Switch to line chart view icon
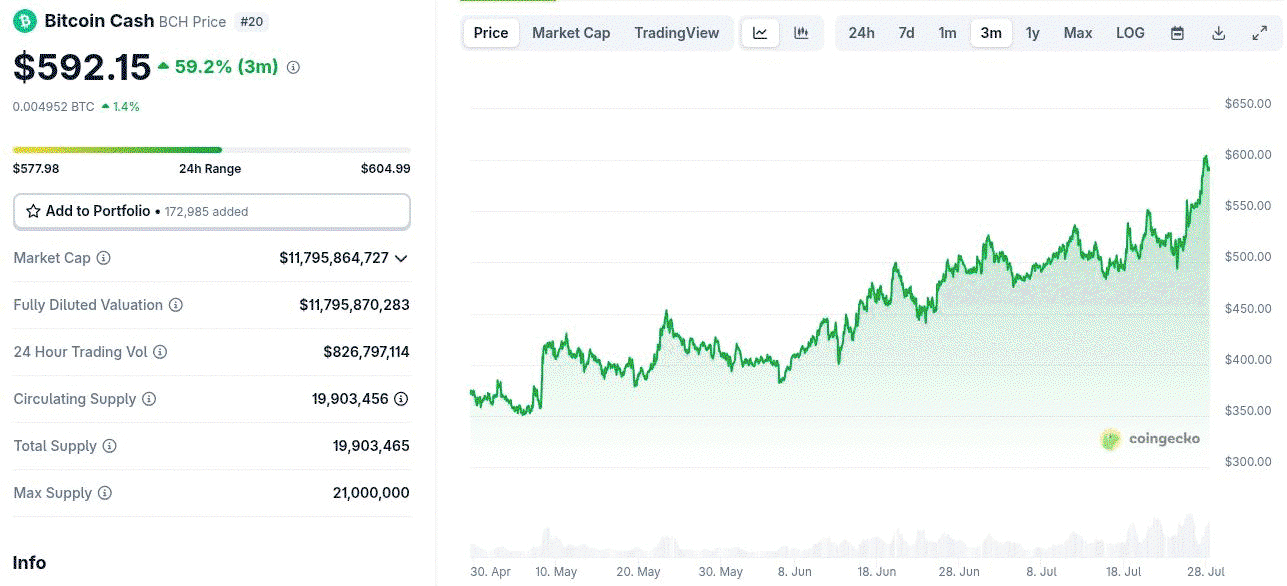 [760, 33]
